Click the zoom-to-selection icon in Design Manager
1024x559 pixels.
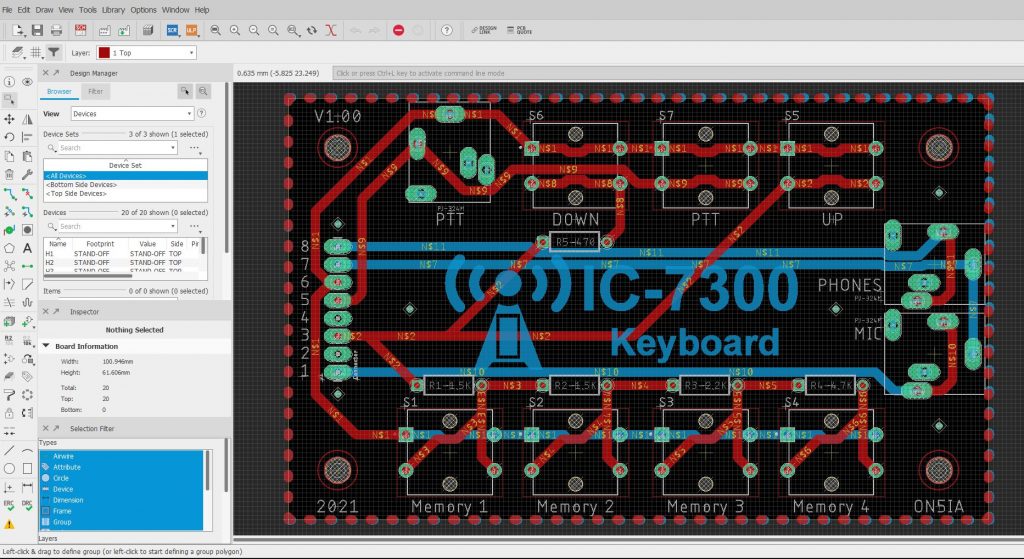point(203,91)
